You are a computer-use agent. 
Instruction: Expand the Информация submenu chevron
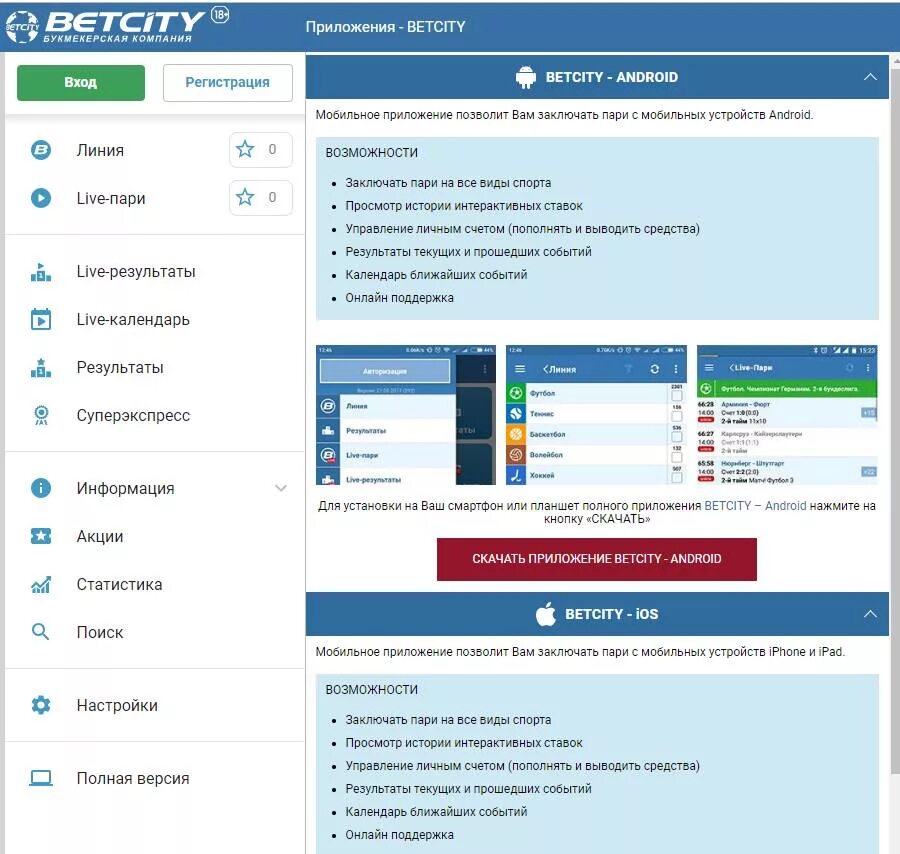281,488
